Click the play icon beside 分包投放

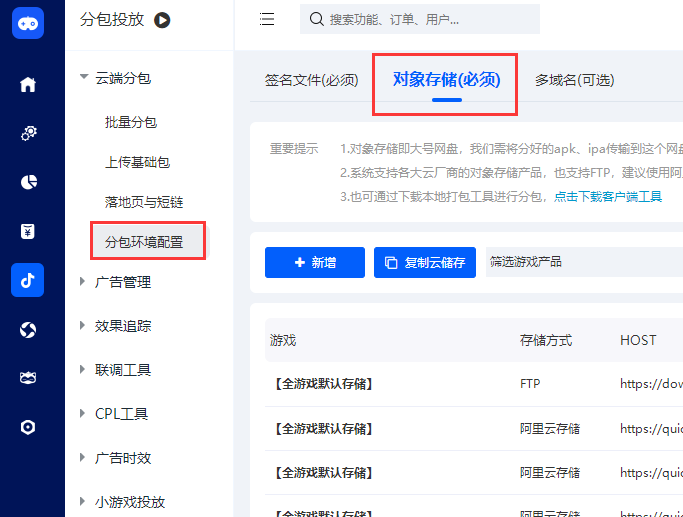tap(162, 19)
